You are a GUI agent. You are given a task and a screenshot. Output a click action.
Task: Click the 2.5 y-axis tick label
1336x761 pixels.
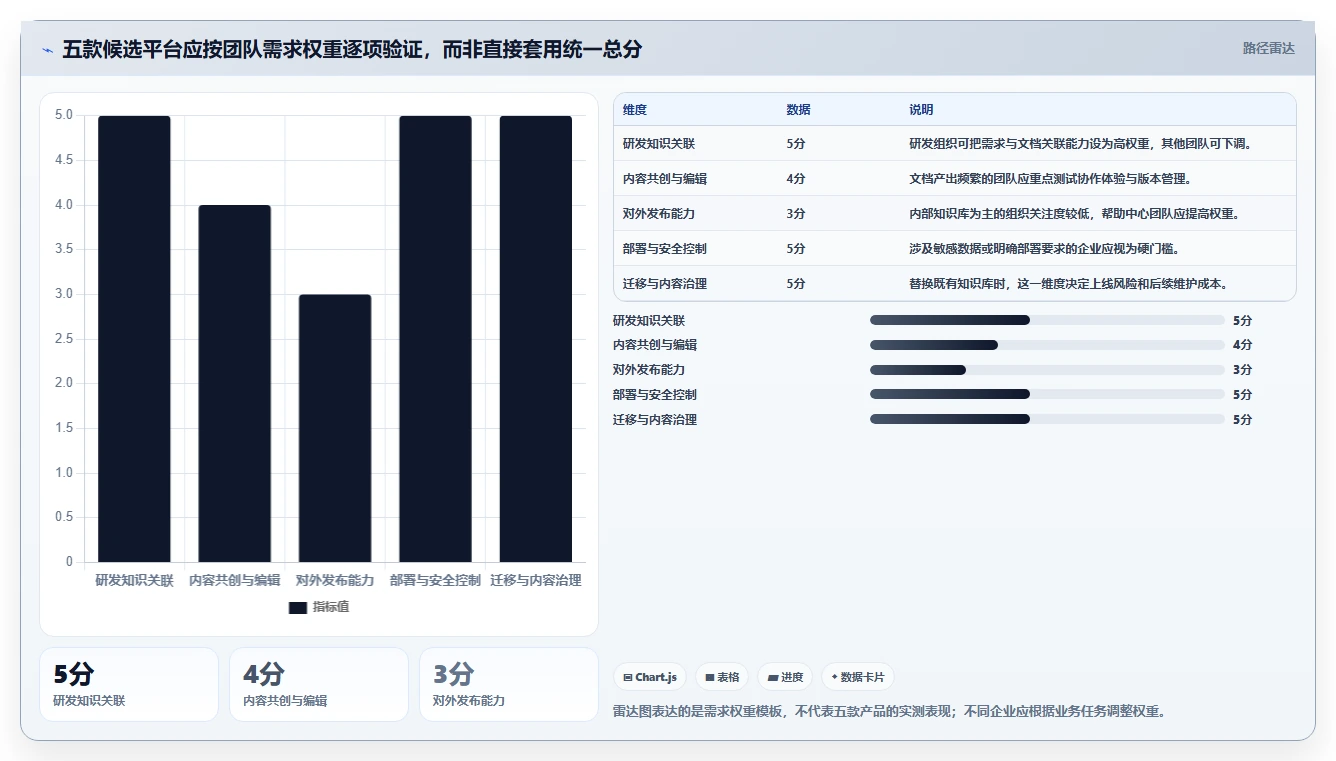pyautogui.click(x=64, y=339)
